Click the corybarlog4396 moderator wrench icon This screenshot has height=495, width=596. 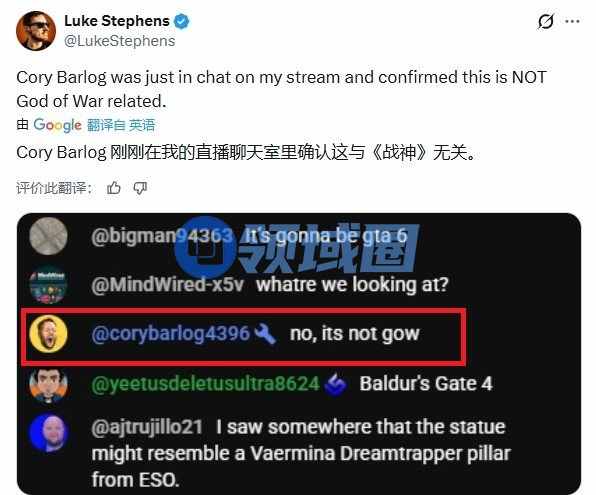coord(265,333)
